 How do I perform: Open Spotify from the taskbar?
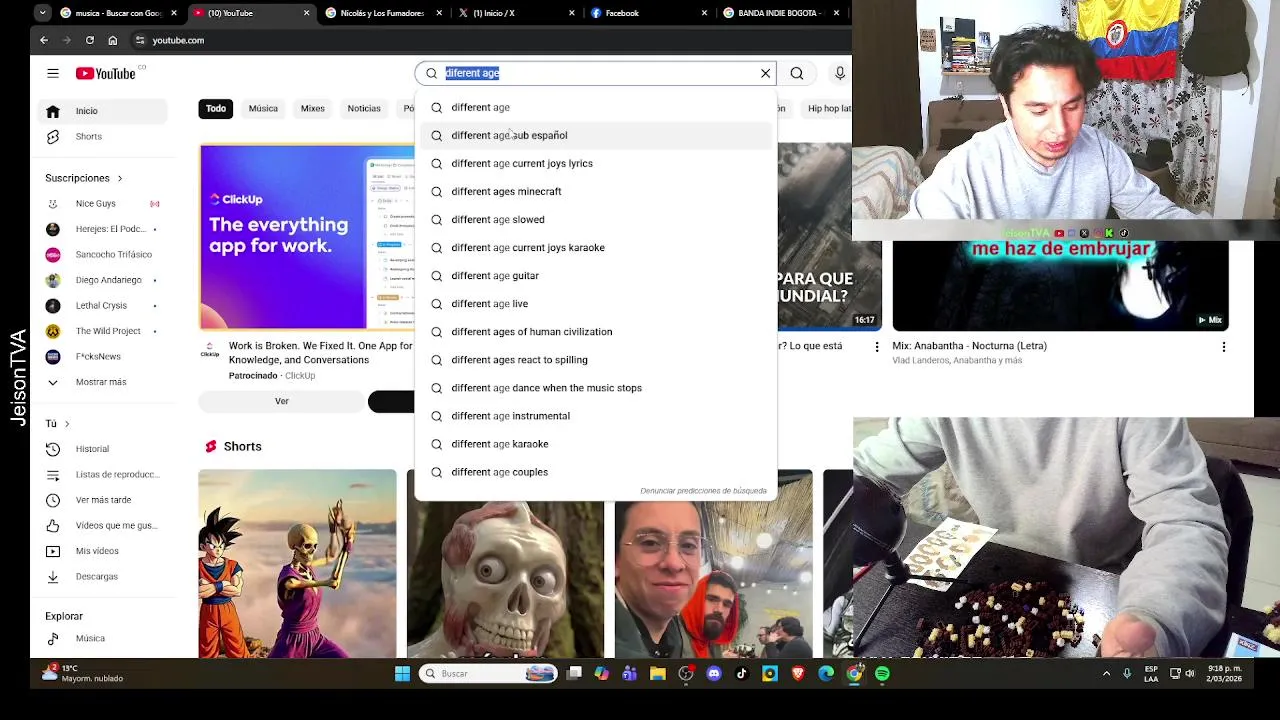click(882, 674)
